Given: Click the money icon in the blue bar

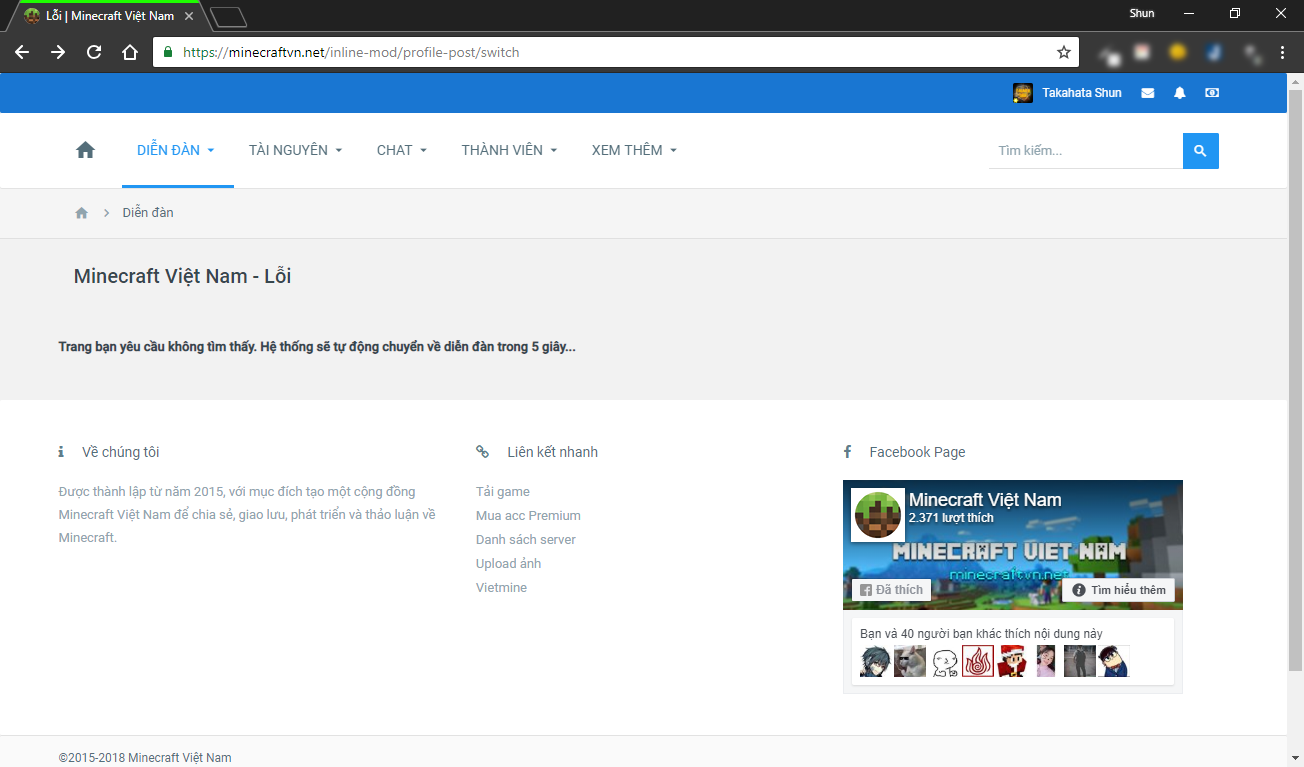Looking at the screenshot, I should pyautogui.click(x=1212, y=93).
